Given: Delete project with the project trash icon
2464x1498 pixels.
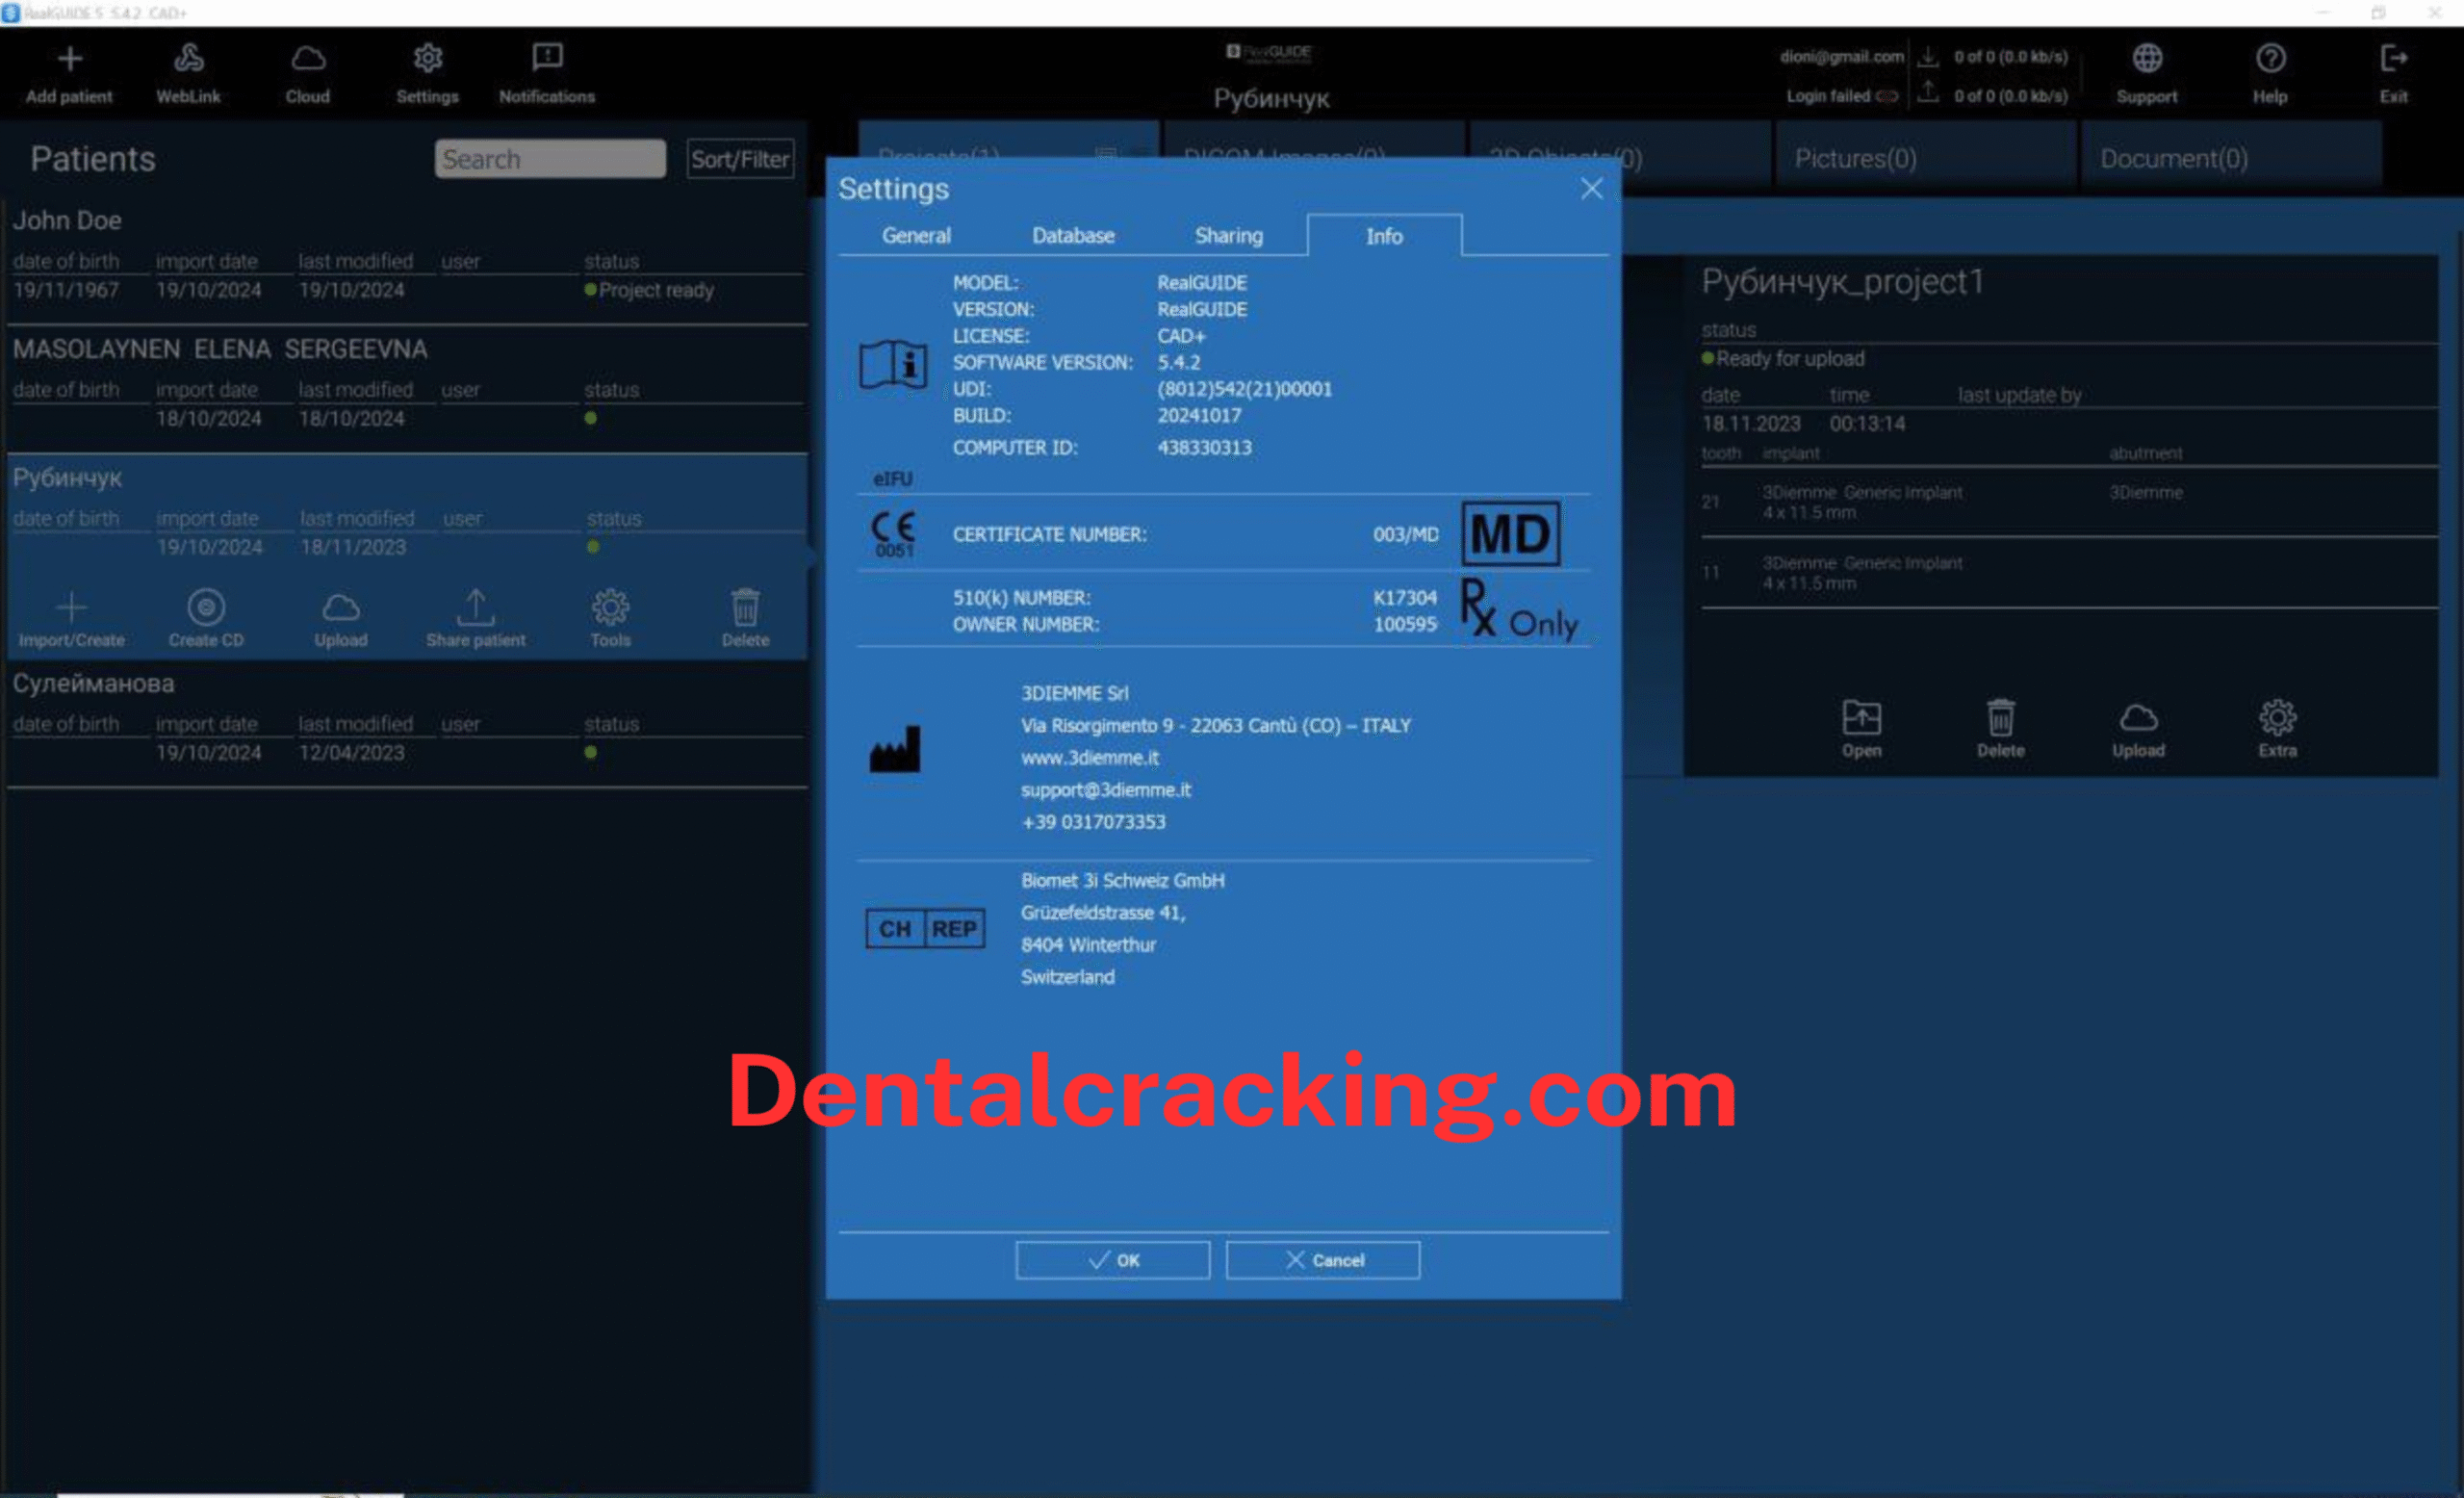Looking at the screenshot, I should click(2001, 717).
